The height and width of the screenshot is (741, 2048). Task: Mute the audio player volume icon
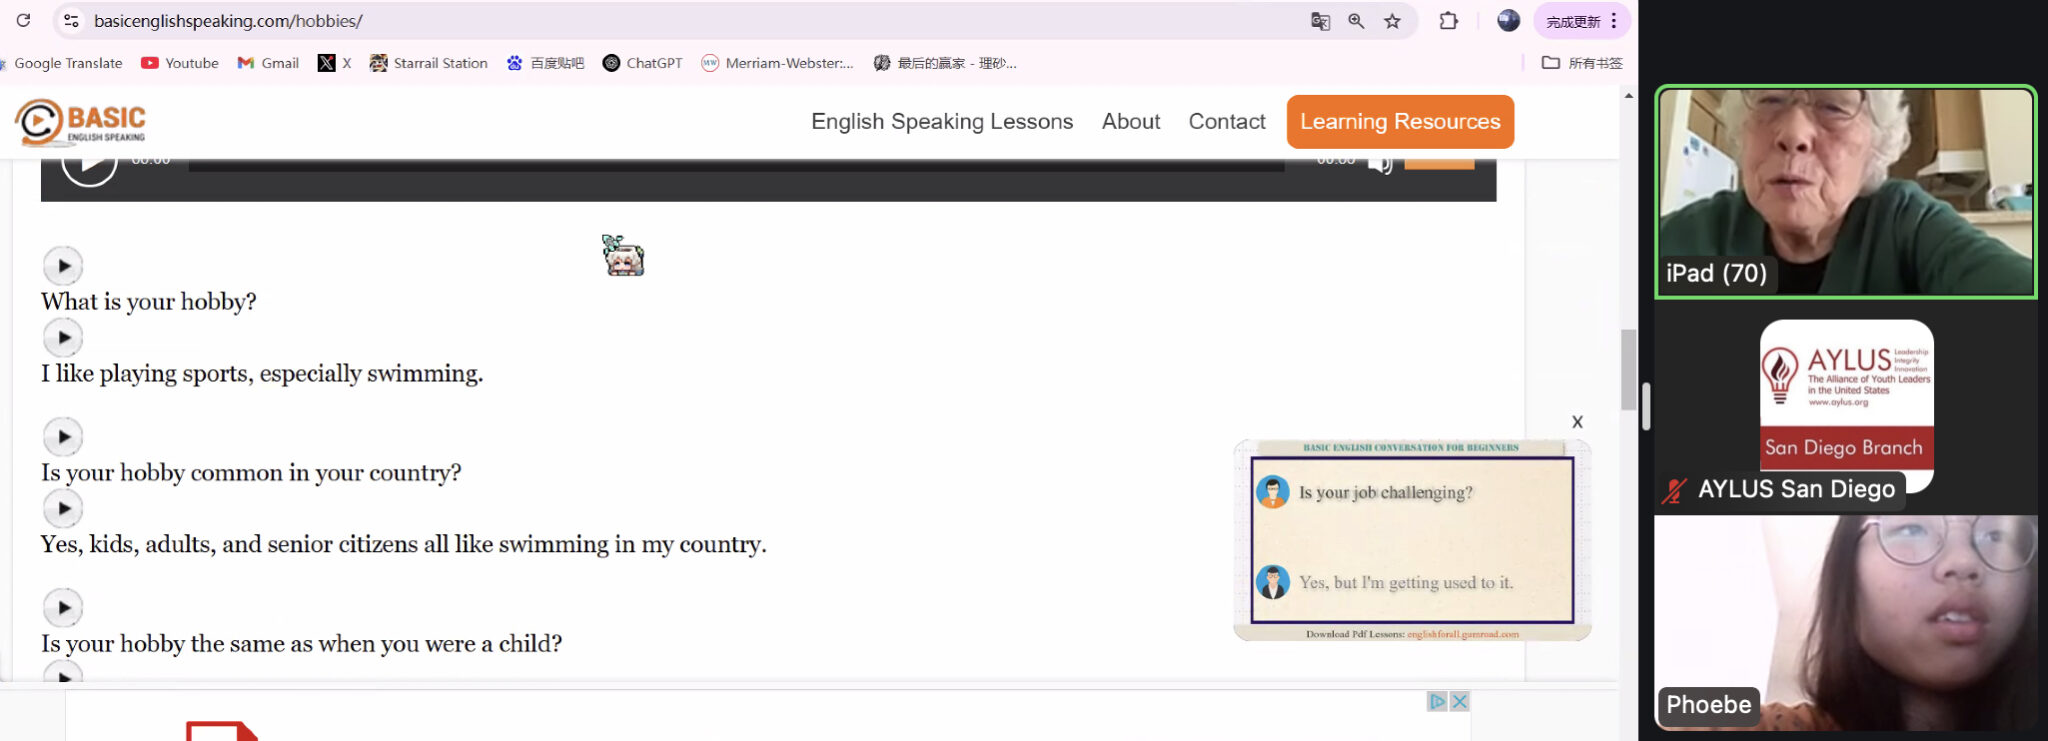tap(1380, 165)
